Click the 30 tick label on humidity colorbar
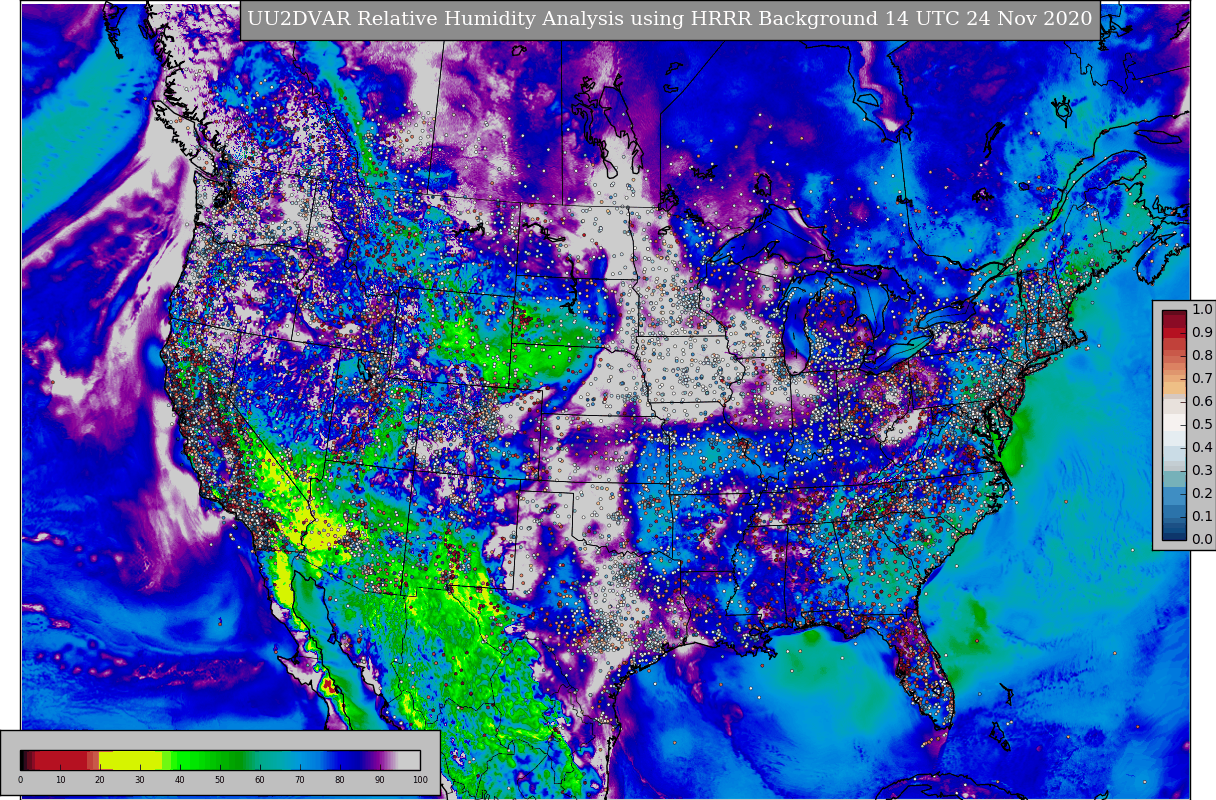1216x800 pixels. tap(140, 780)
